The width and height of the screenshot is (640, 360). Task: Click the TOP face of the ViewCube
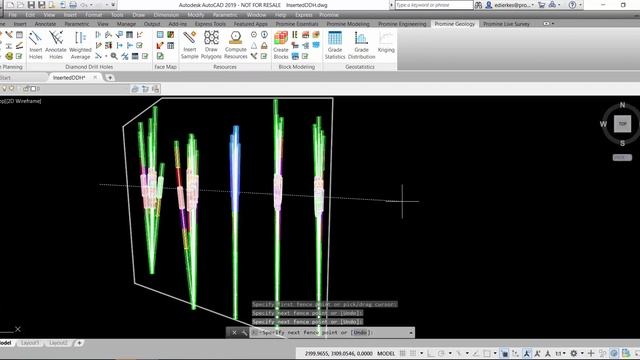[x=622, y=124]
